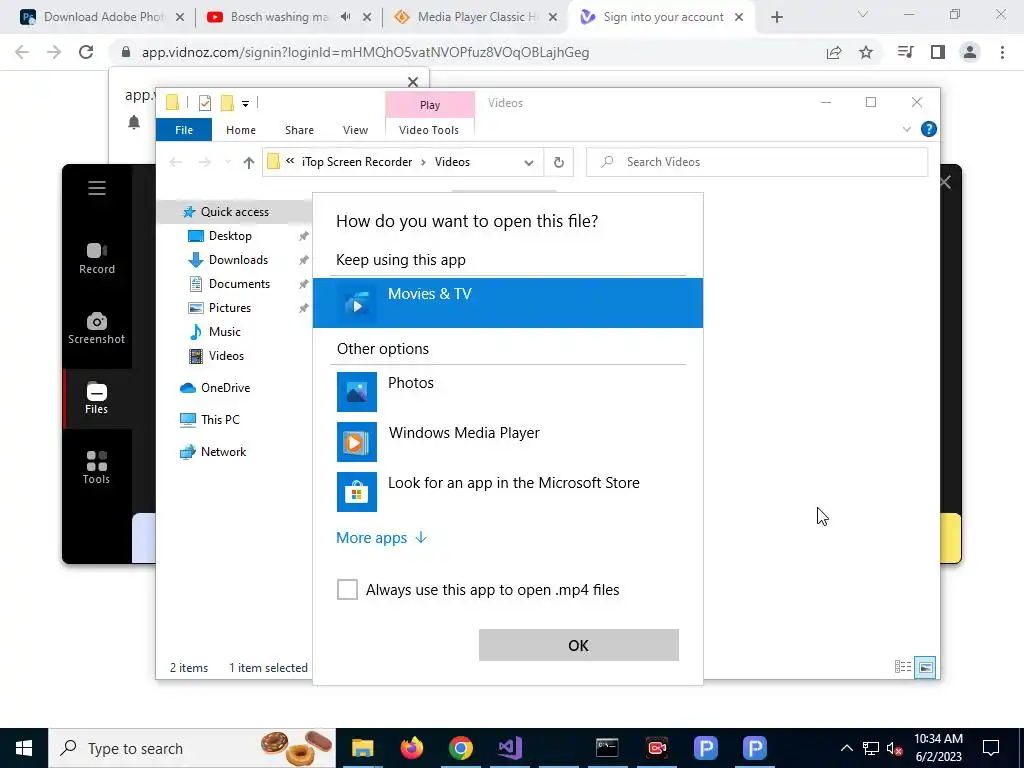1024x768 pixels.
Task: Open Tools section in iTop Screen Recorder
Action: [x=97, y=468]
